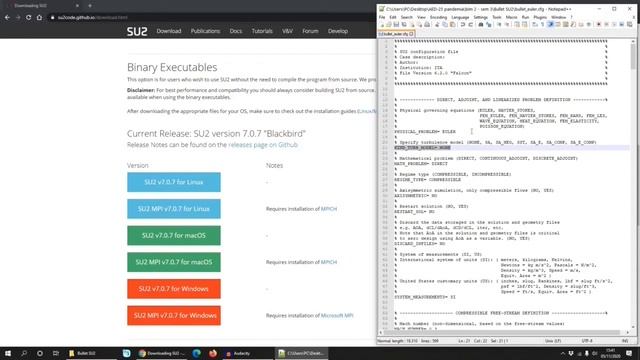
Task: Open the Plugins menu in Notepad++
Action: [x=540, y=17]
